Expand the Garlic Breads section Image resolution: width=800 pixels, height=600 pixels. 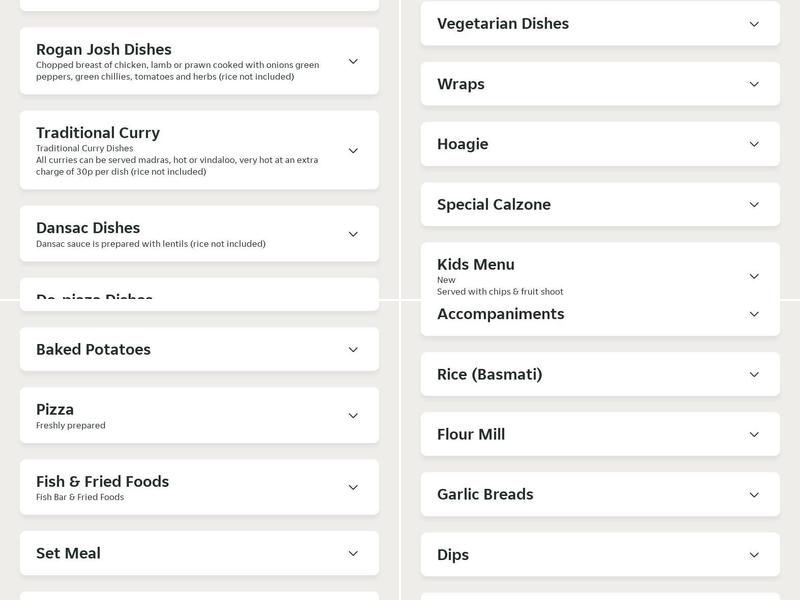(598, 494)
